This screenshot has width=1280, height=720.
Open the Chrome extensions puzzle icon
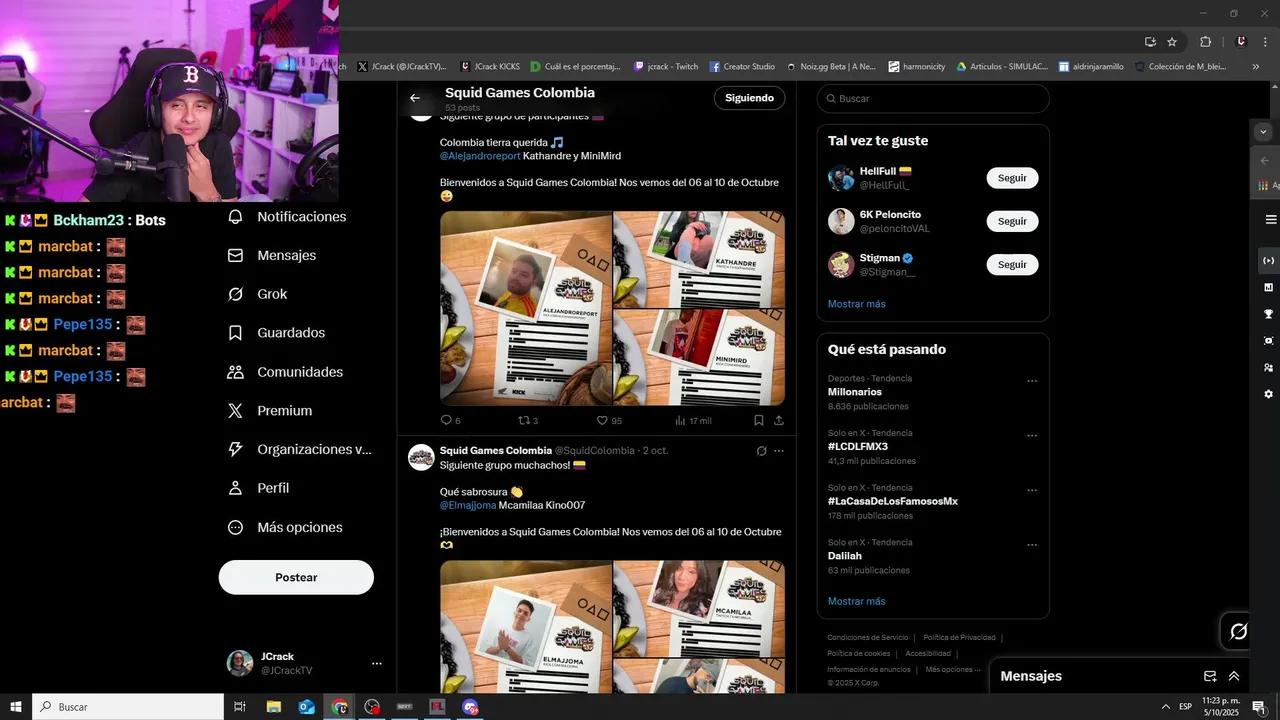[x=1205, y=42]
